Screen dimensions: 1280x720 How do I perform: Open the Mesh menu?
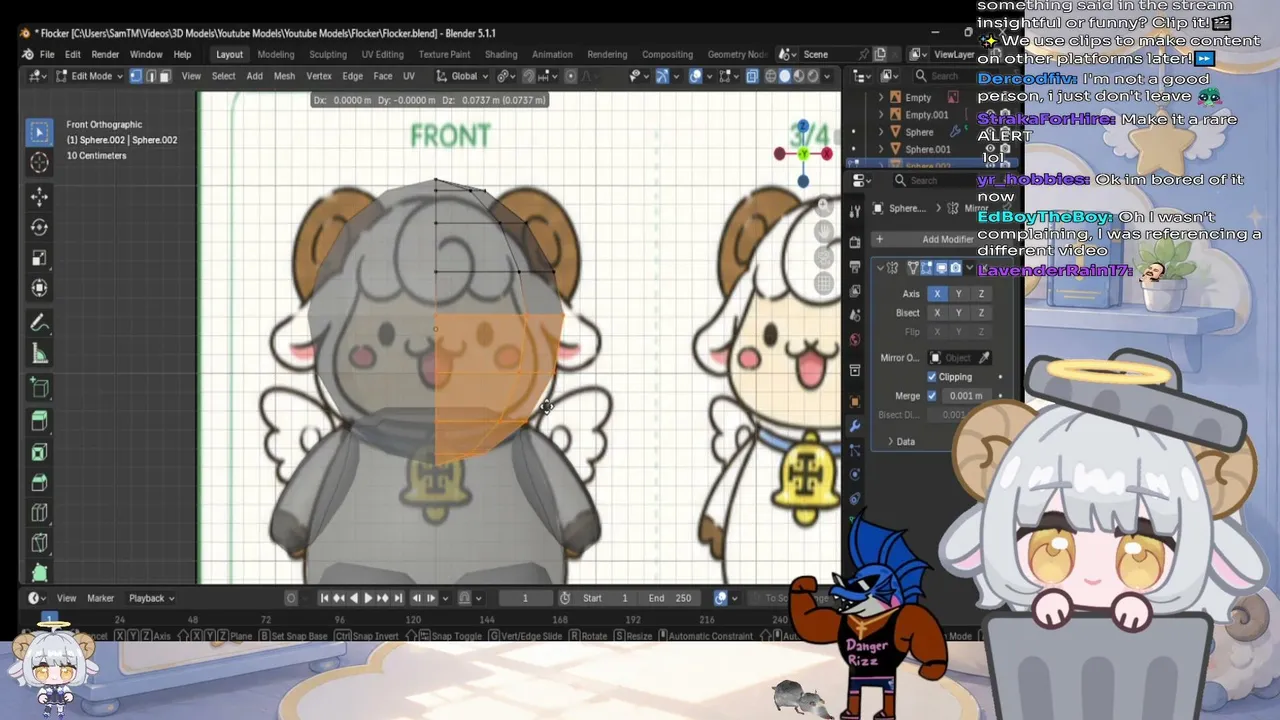pyautogui.click(x=284, y=76)
